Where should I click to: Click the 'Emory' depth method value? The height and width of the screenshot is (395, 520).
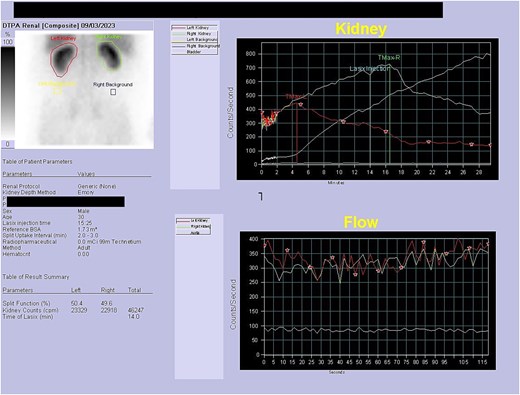86,192
